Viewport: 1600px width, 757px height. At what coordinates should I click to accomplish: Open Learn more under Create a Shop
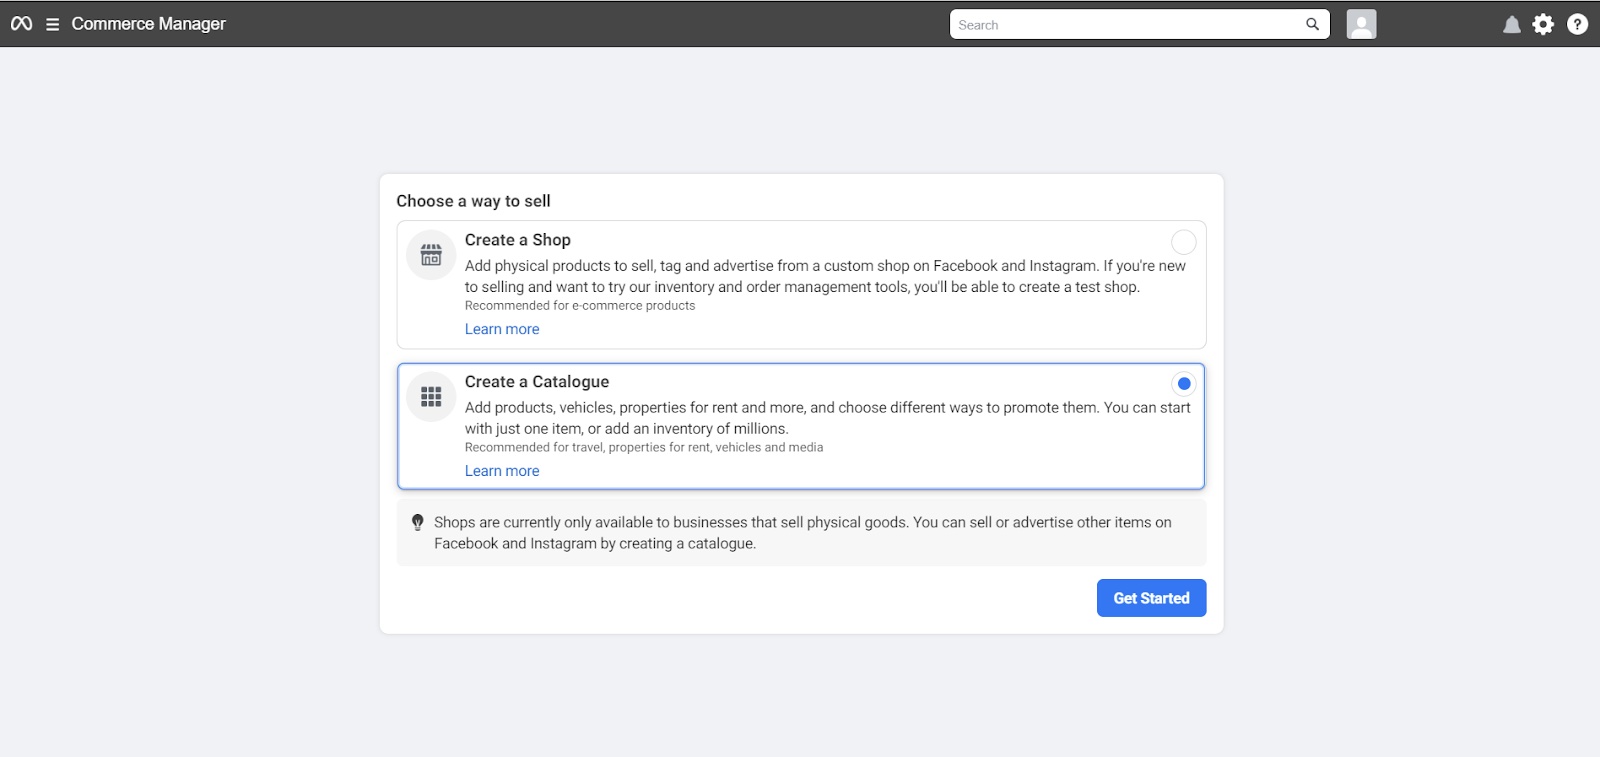point(502,329)
